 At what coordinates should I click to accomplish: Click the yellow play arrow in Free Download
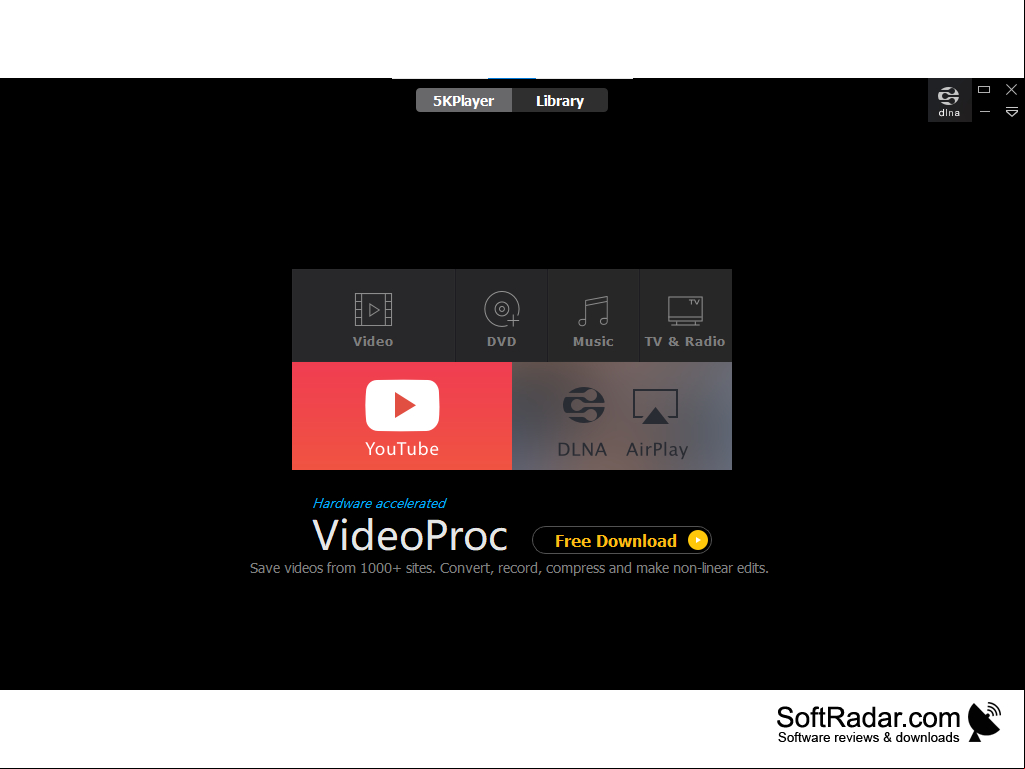pos(697,540)
